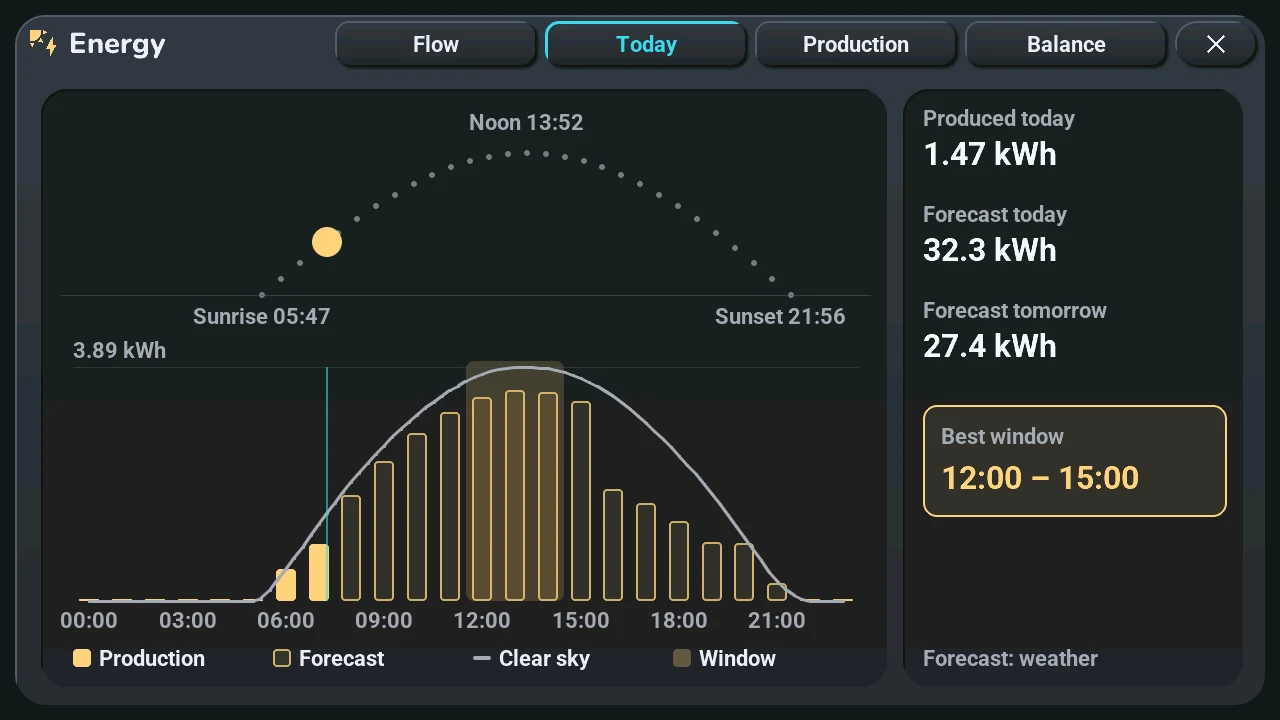Click the 'Sunrise 05:47' label

(261, 316)
